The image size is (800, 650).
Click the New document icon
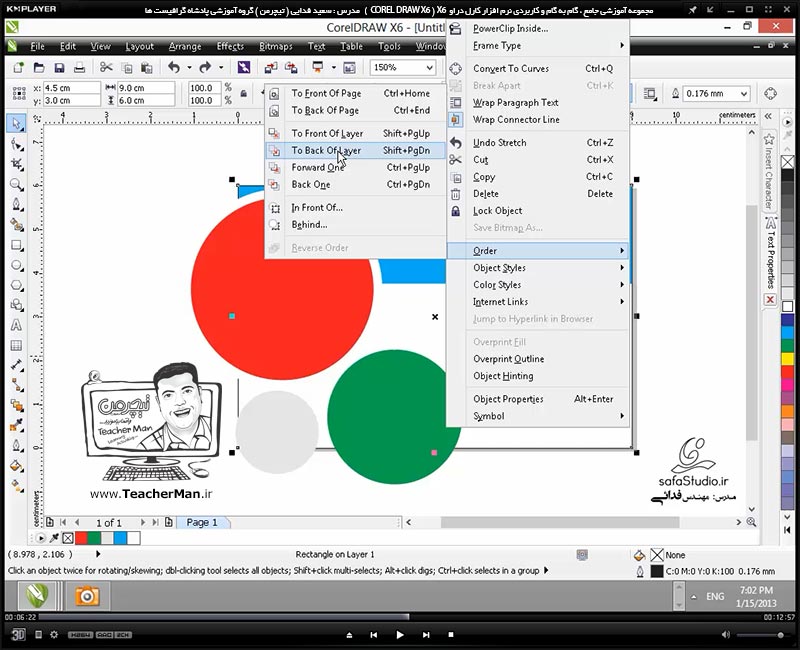click(x=19, y=67)
